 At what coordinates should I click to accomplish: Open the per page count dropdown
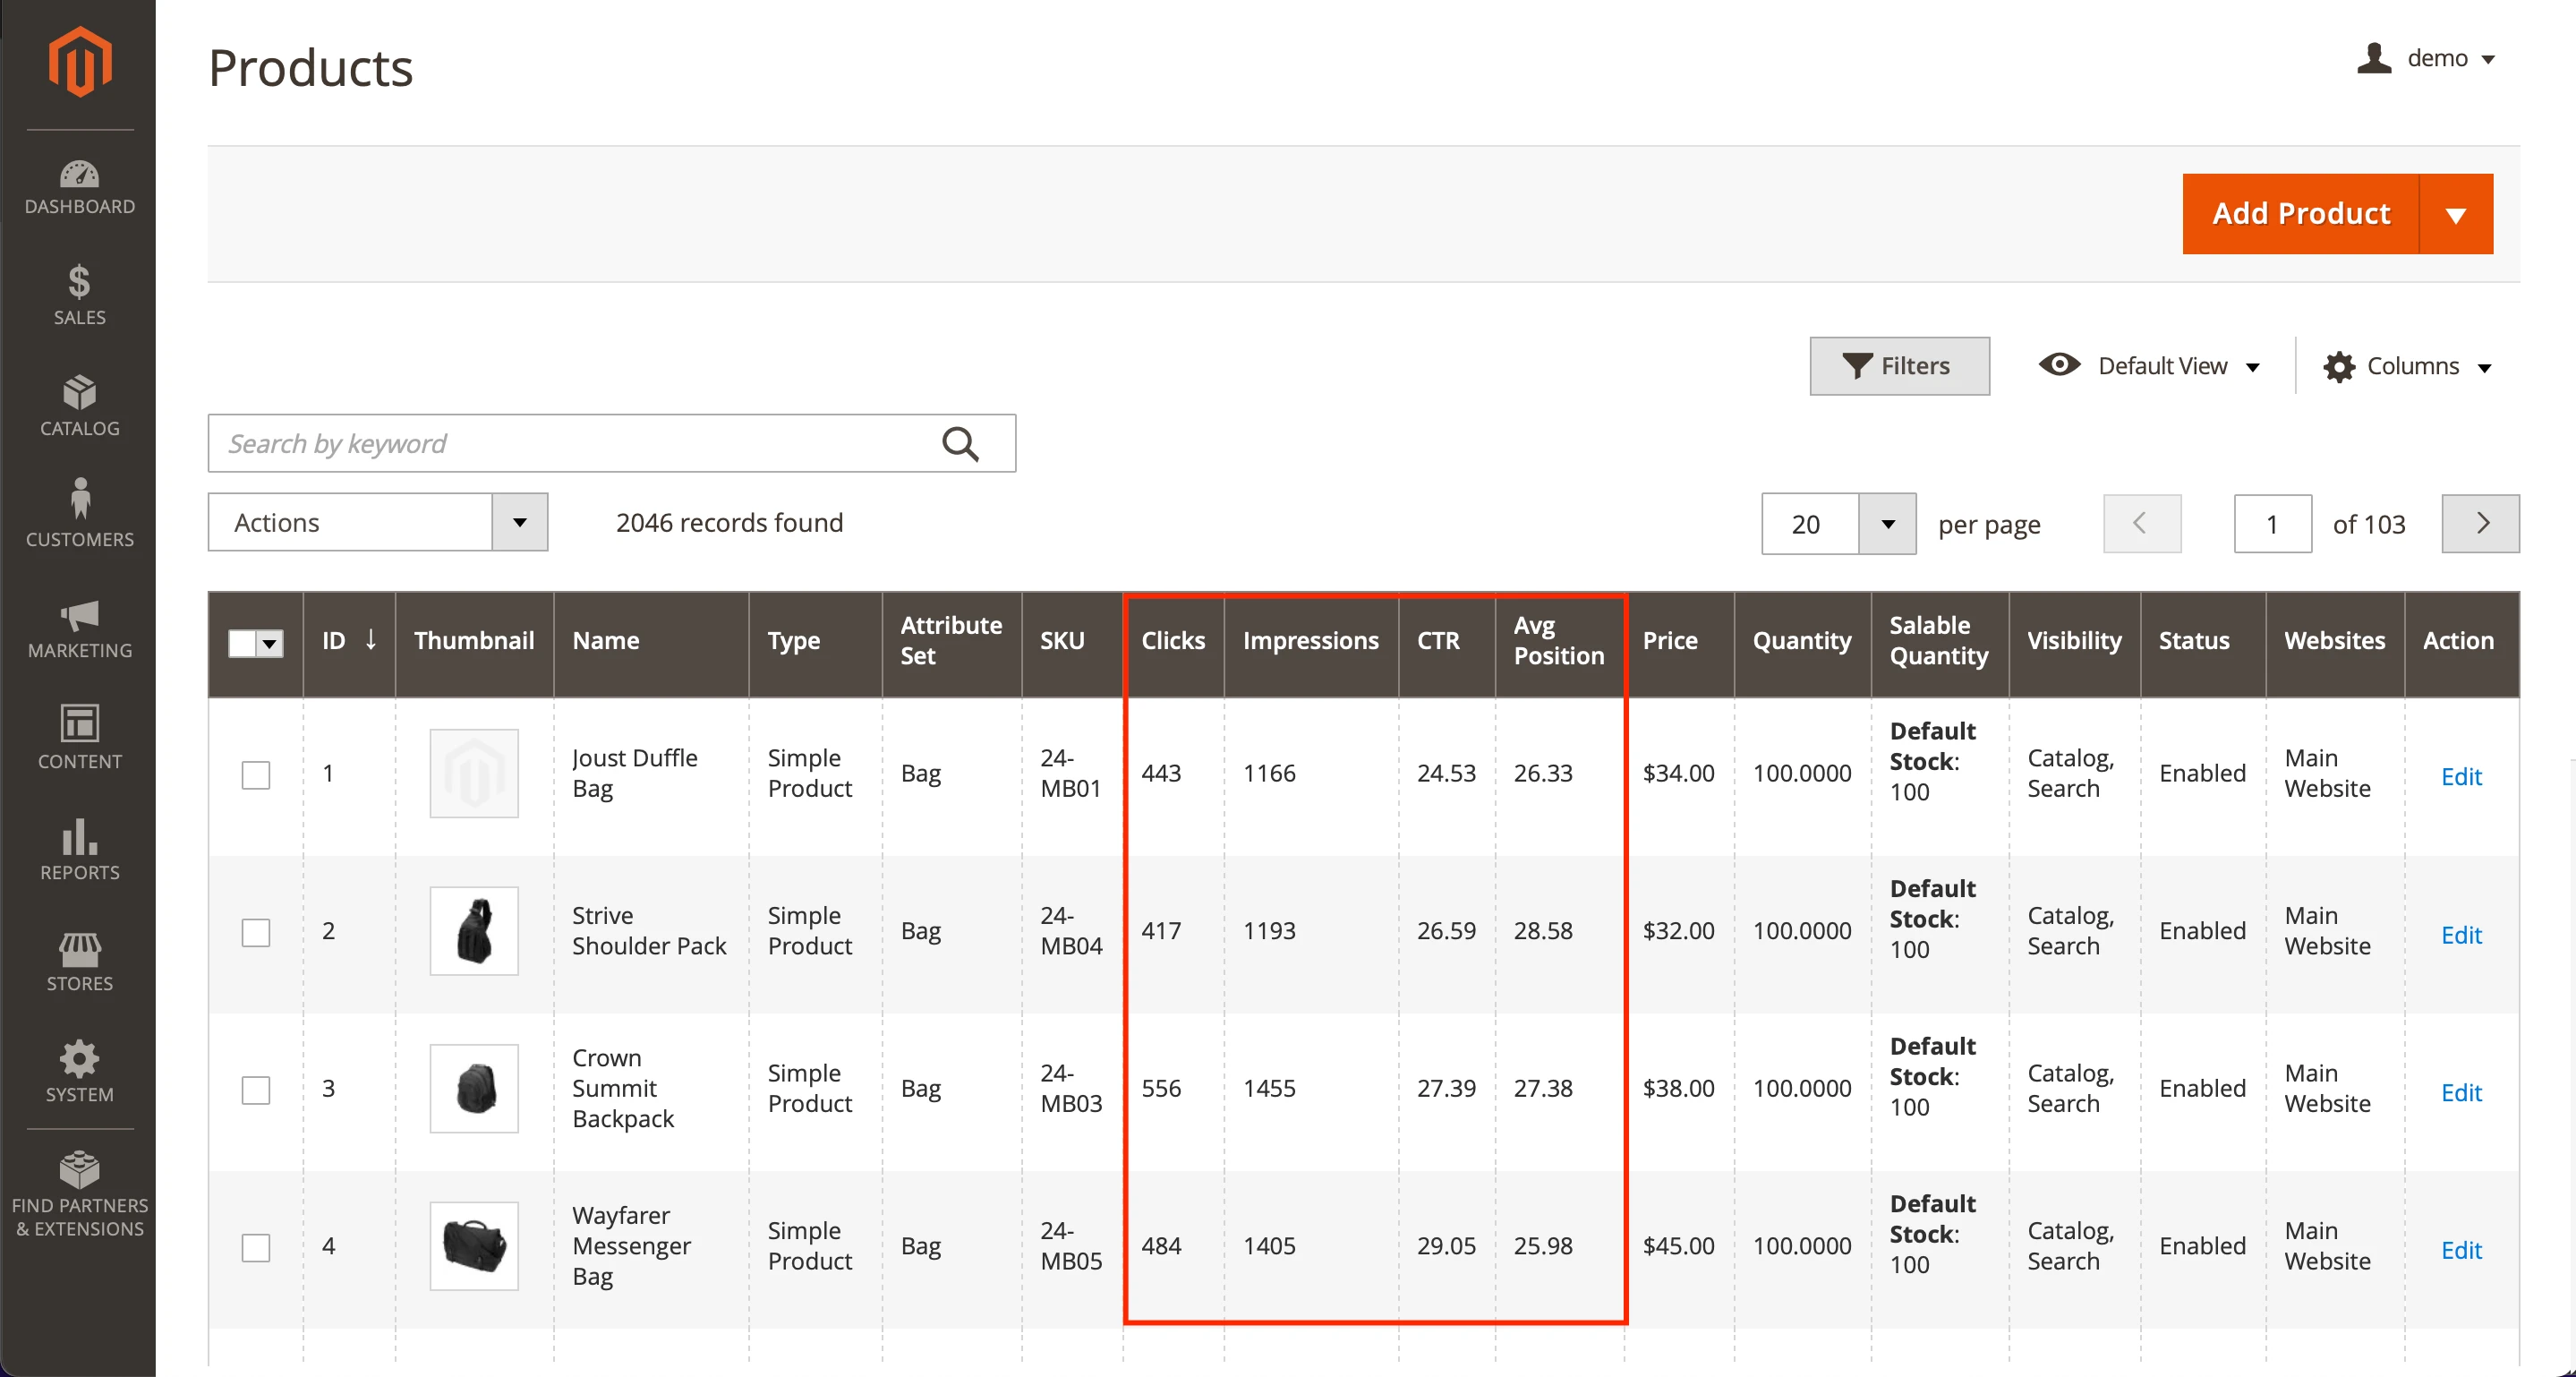pos(1887,524)
